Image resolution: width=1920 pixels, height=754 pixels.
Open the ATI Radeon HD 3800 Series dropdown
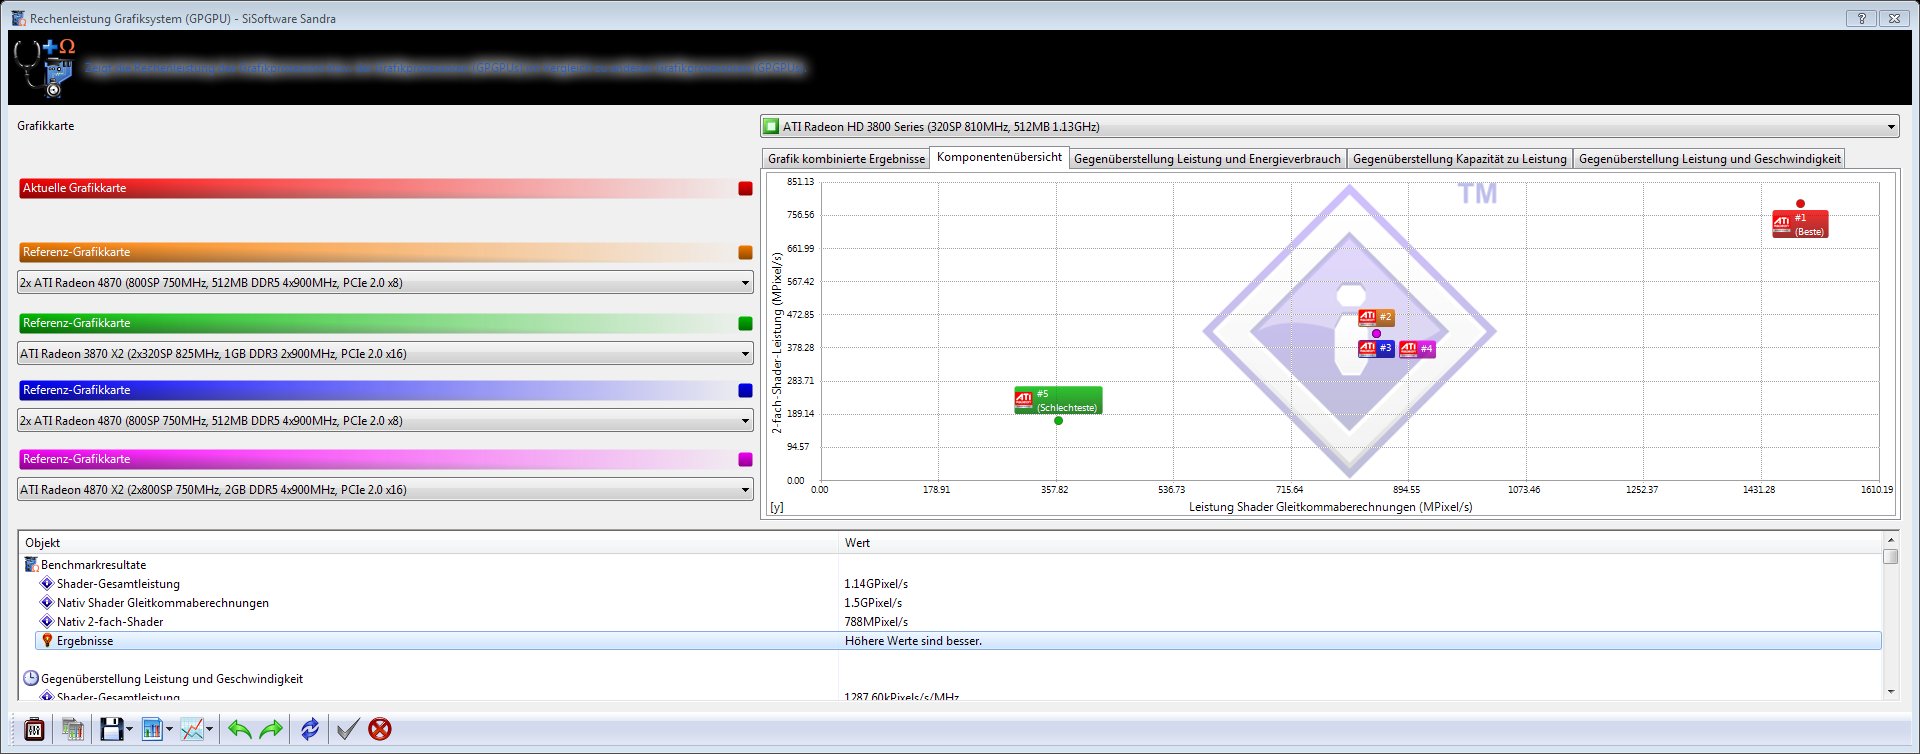(x=1890, y=127)
